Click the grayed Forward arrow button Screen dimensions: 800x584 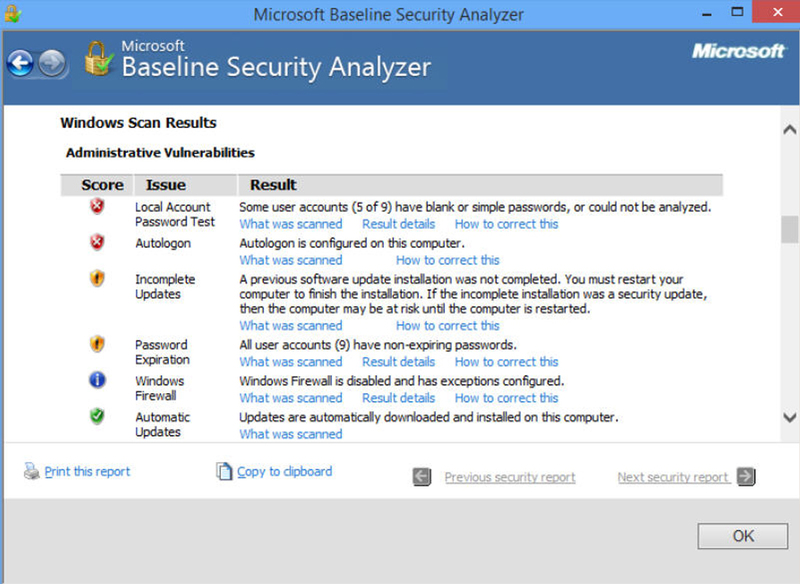click(x=52, y=64)
